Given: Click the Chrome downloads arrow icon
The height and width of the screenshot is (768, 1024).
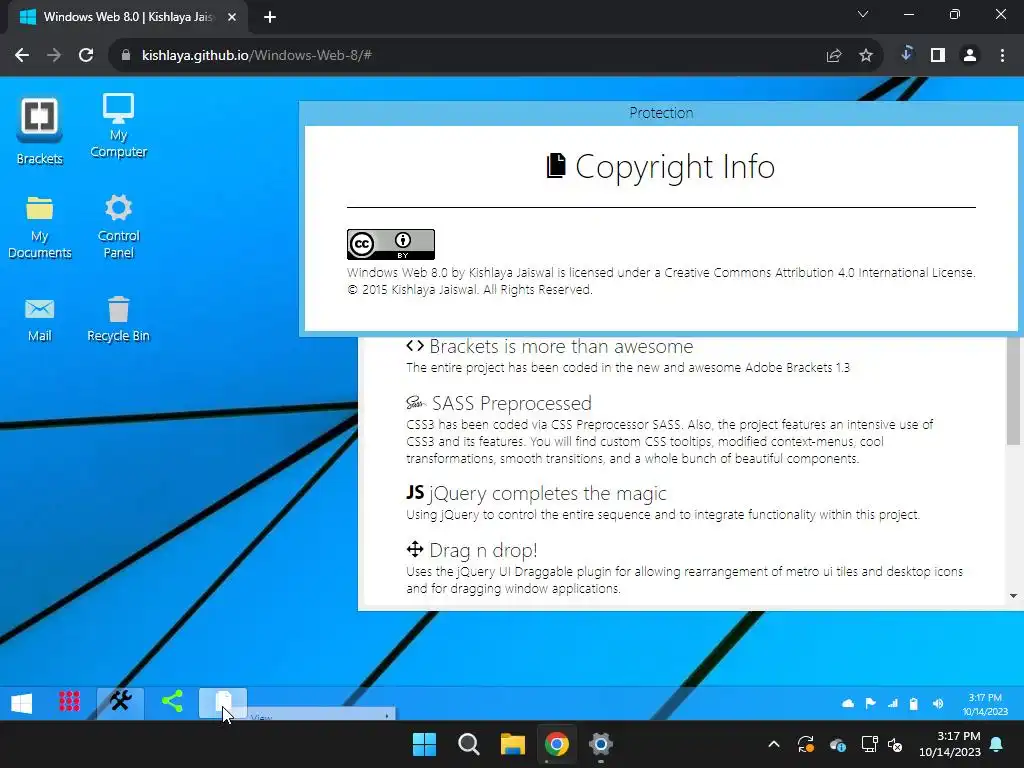Looking at the screenshot, I should [x=906, y=54].
